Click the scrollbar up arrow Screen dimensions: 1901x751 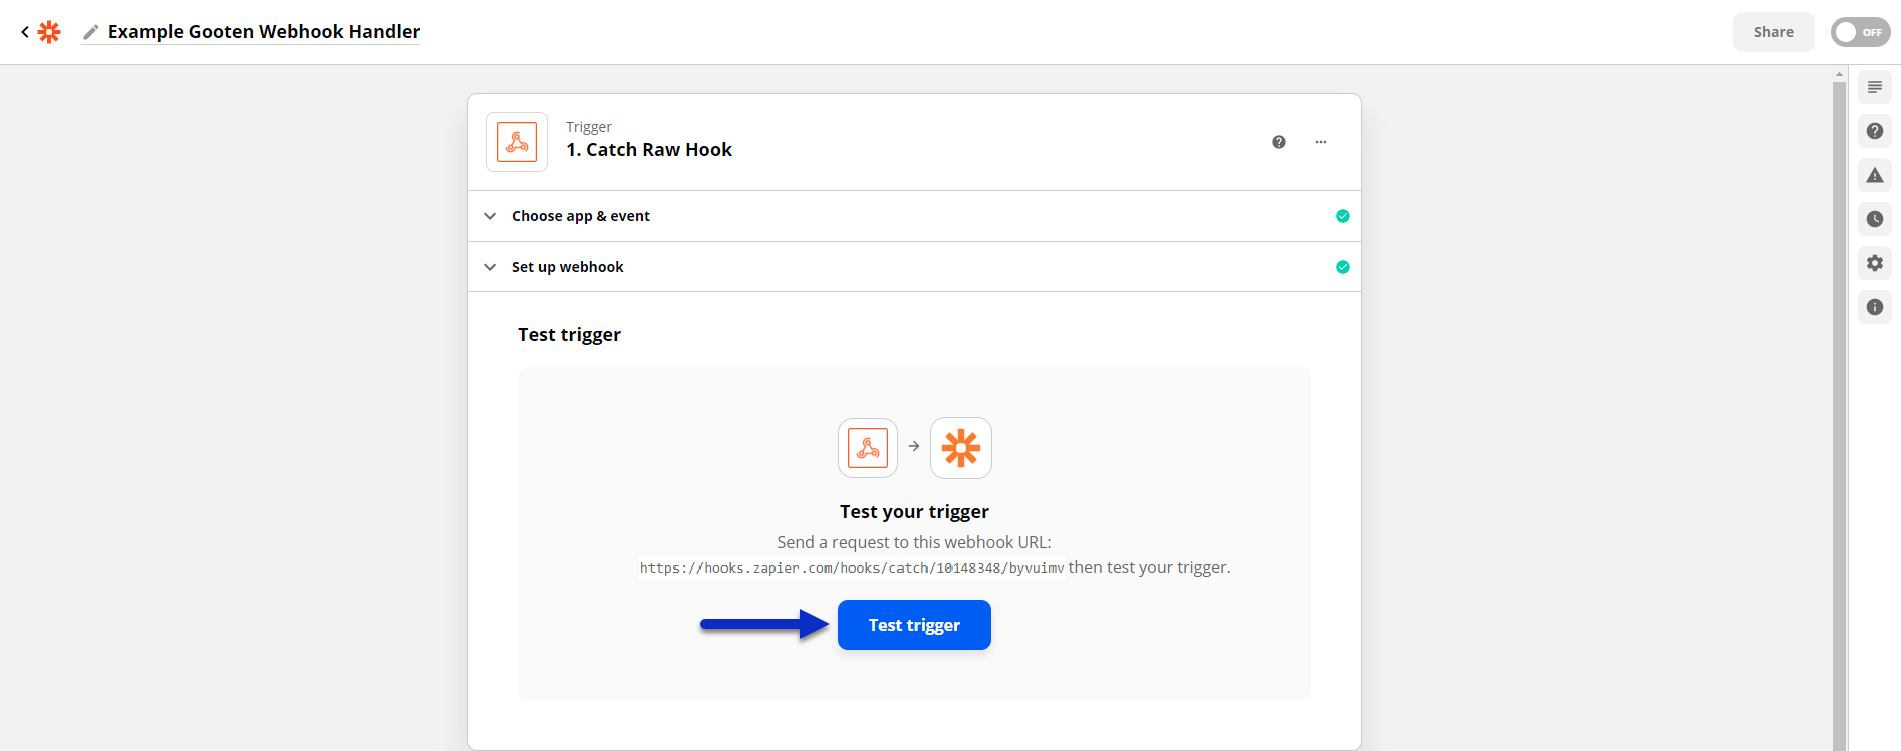point(1839,74)
